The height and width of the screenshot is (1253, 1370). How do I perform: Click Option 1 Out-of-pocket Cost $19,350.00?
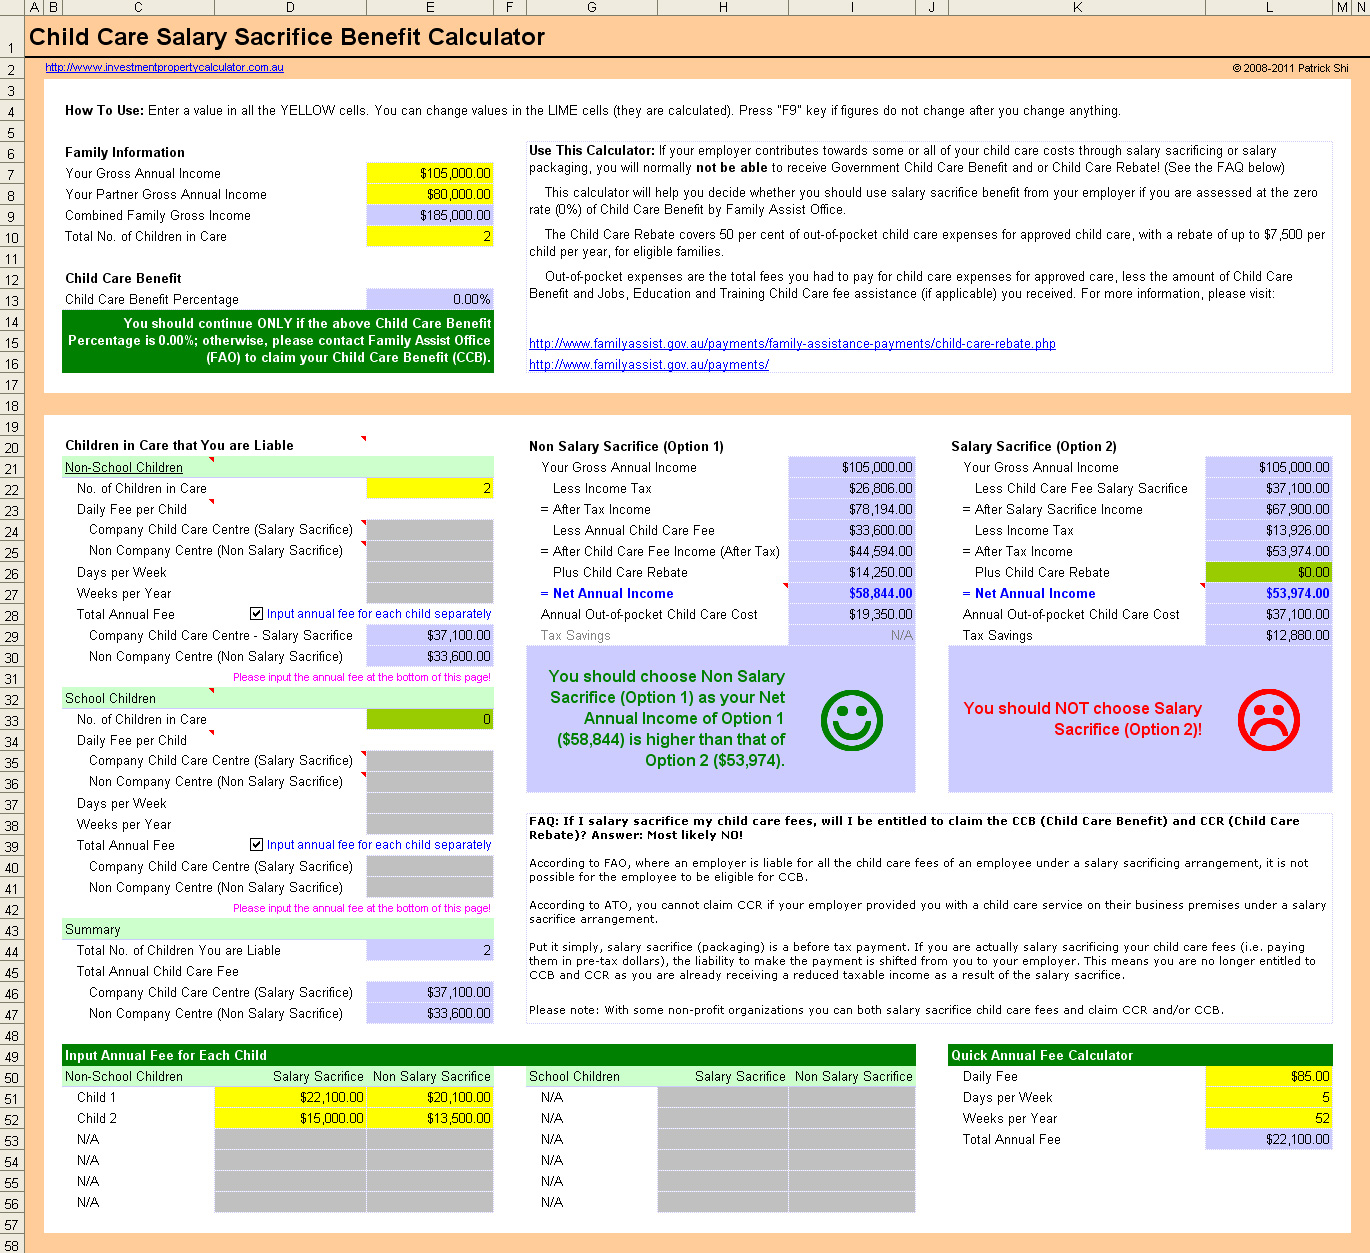(852, 614)
